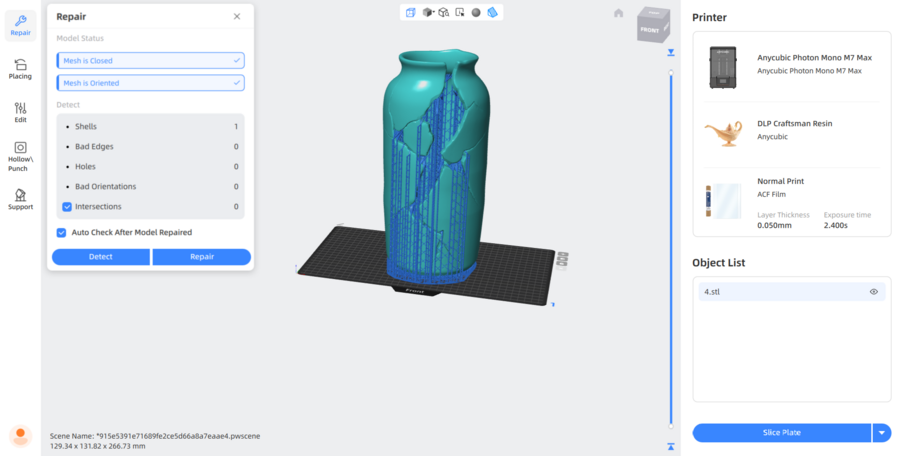Click the Exposure time 2.400s value
The width and height of the screenshot is (900, 456).
click(836, 225)
